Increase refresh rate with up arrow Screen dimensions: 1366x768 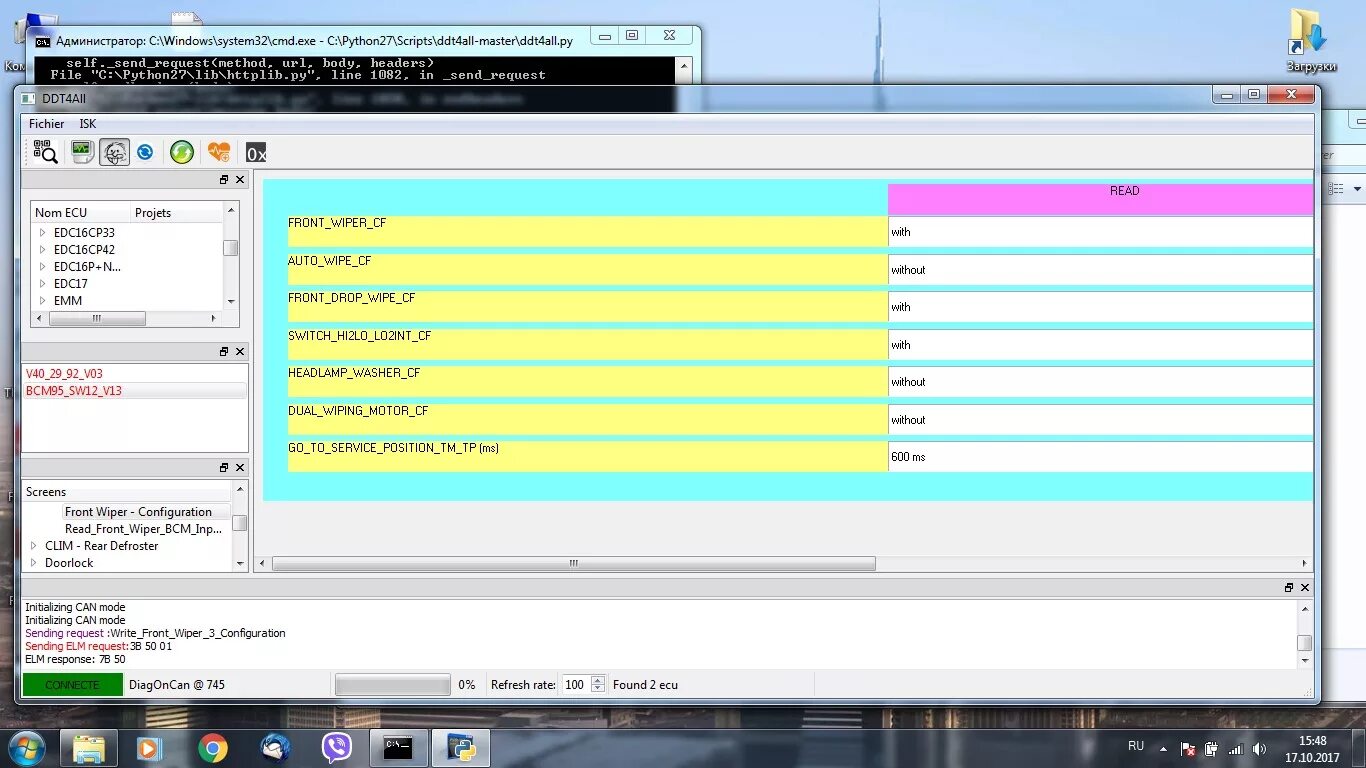pos(598,680)
